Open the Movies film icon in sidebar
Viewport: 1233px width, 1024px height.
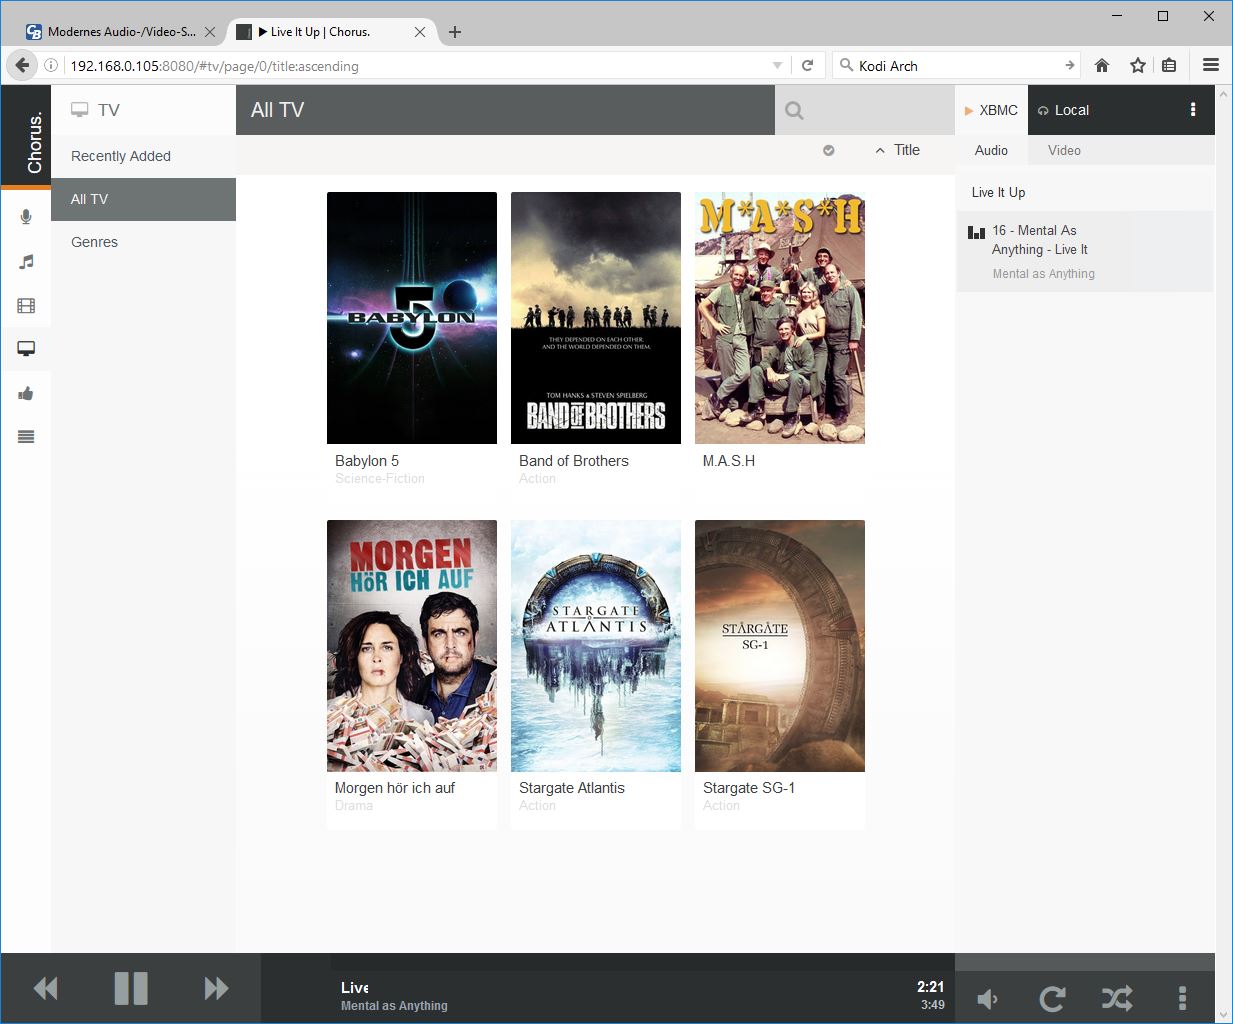pyautogui.click(x=26, y=306)
